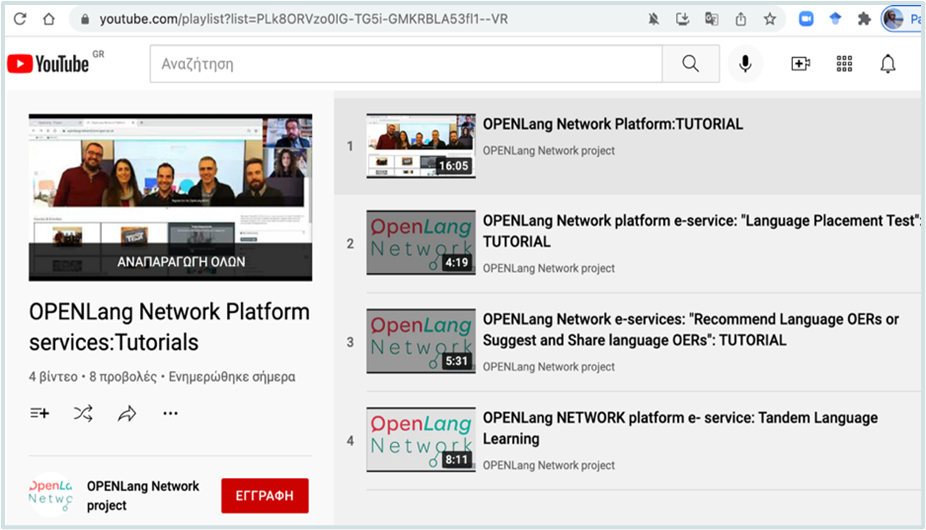
Task: Click the muted notifications bell in address bar
Action: point(653,19)
